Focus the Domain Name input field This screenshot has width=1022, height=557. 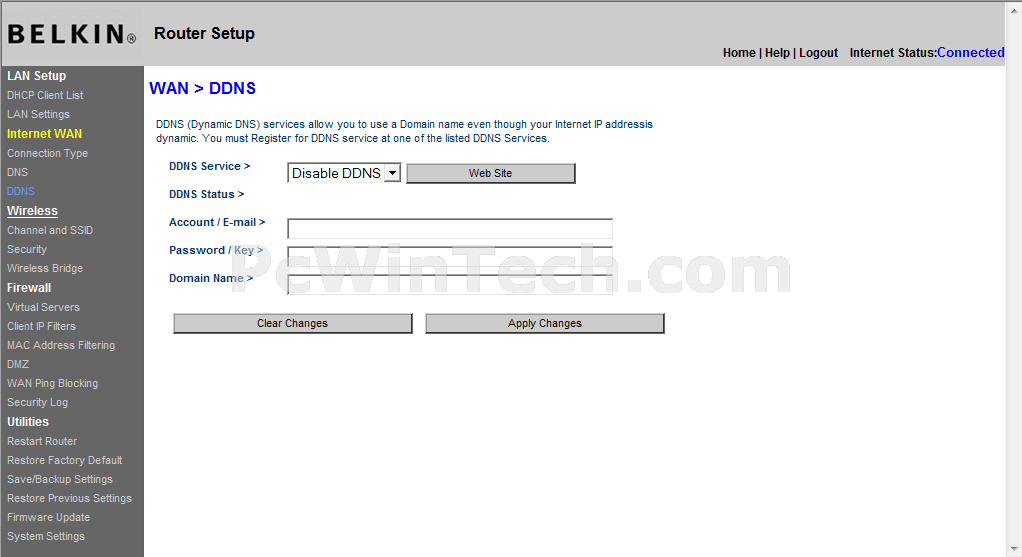[450, 285]
